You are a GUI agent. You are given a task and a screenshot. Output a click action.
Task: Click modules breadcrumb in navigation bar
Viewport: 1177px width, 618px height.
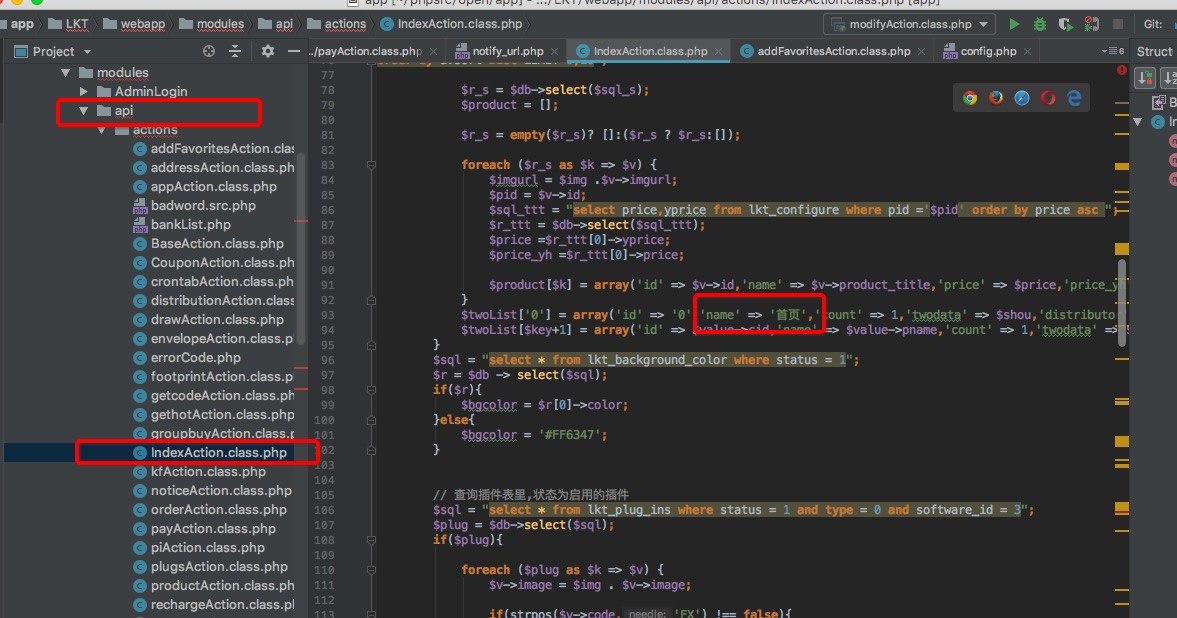tap(212, 24)
